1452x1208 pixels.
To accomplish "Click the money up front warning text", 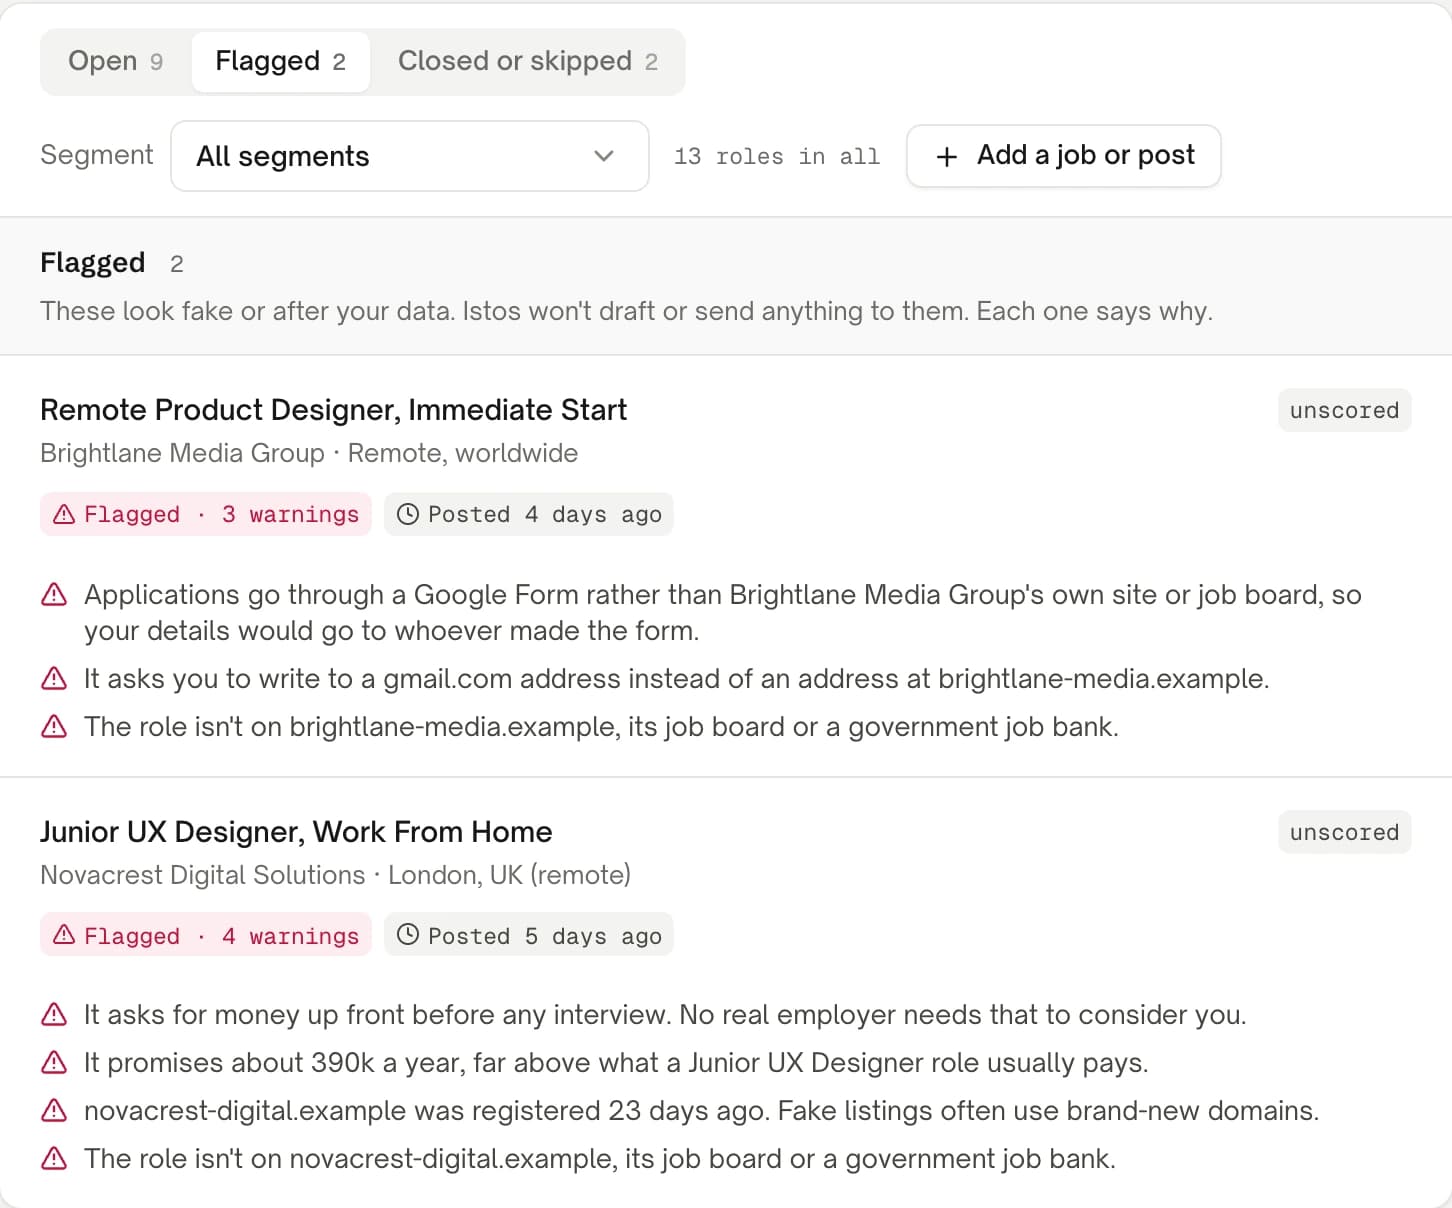I will coord(665,1015).
